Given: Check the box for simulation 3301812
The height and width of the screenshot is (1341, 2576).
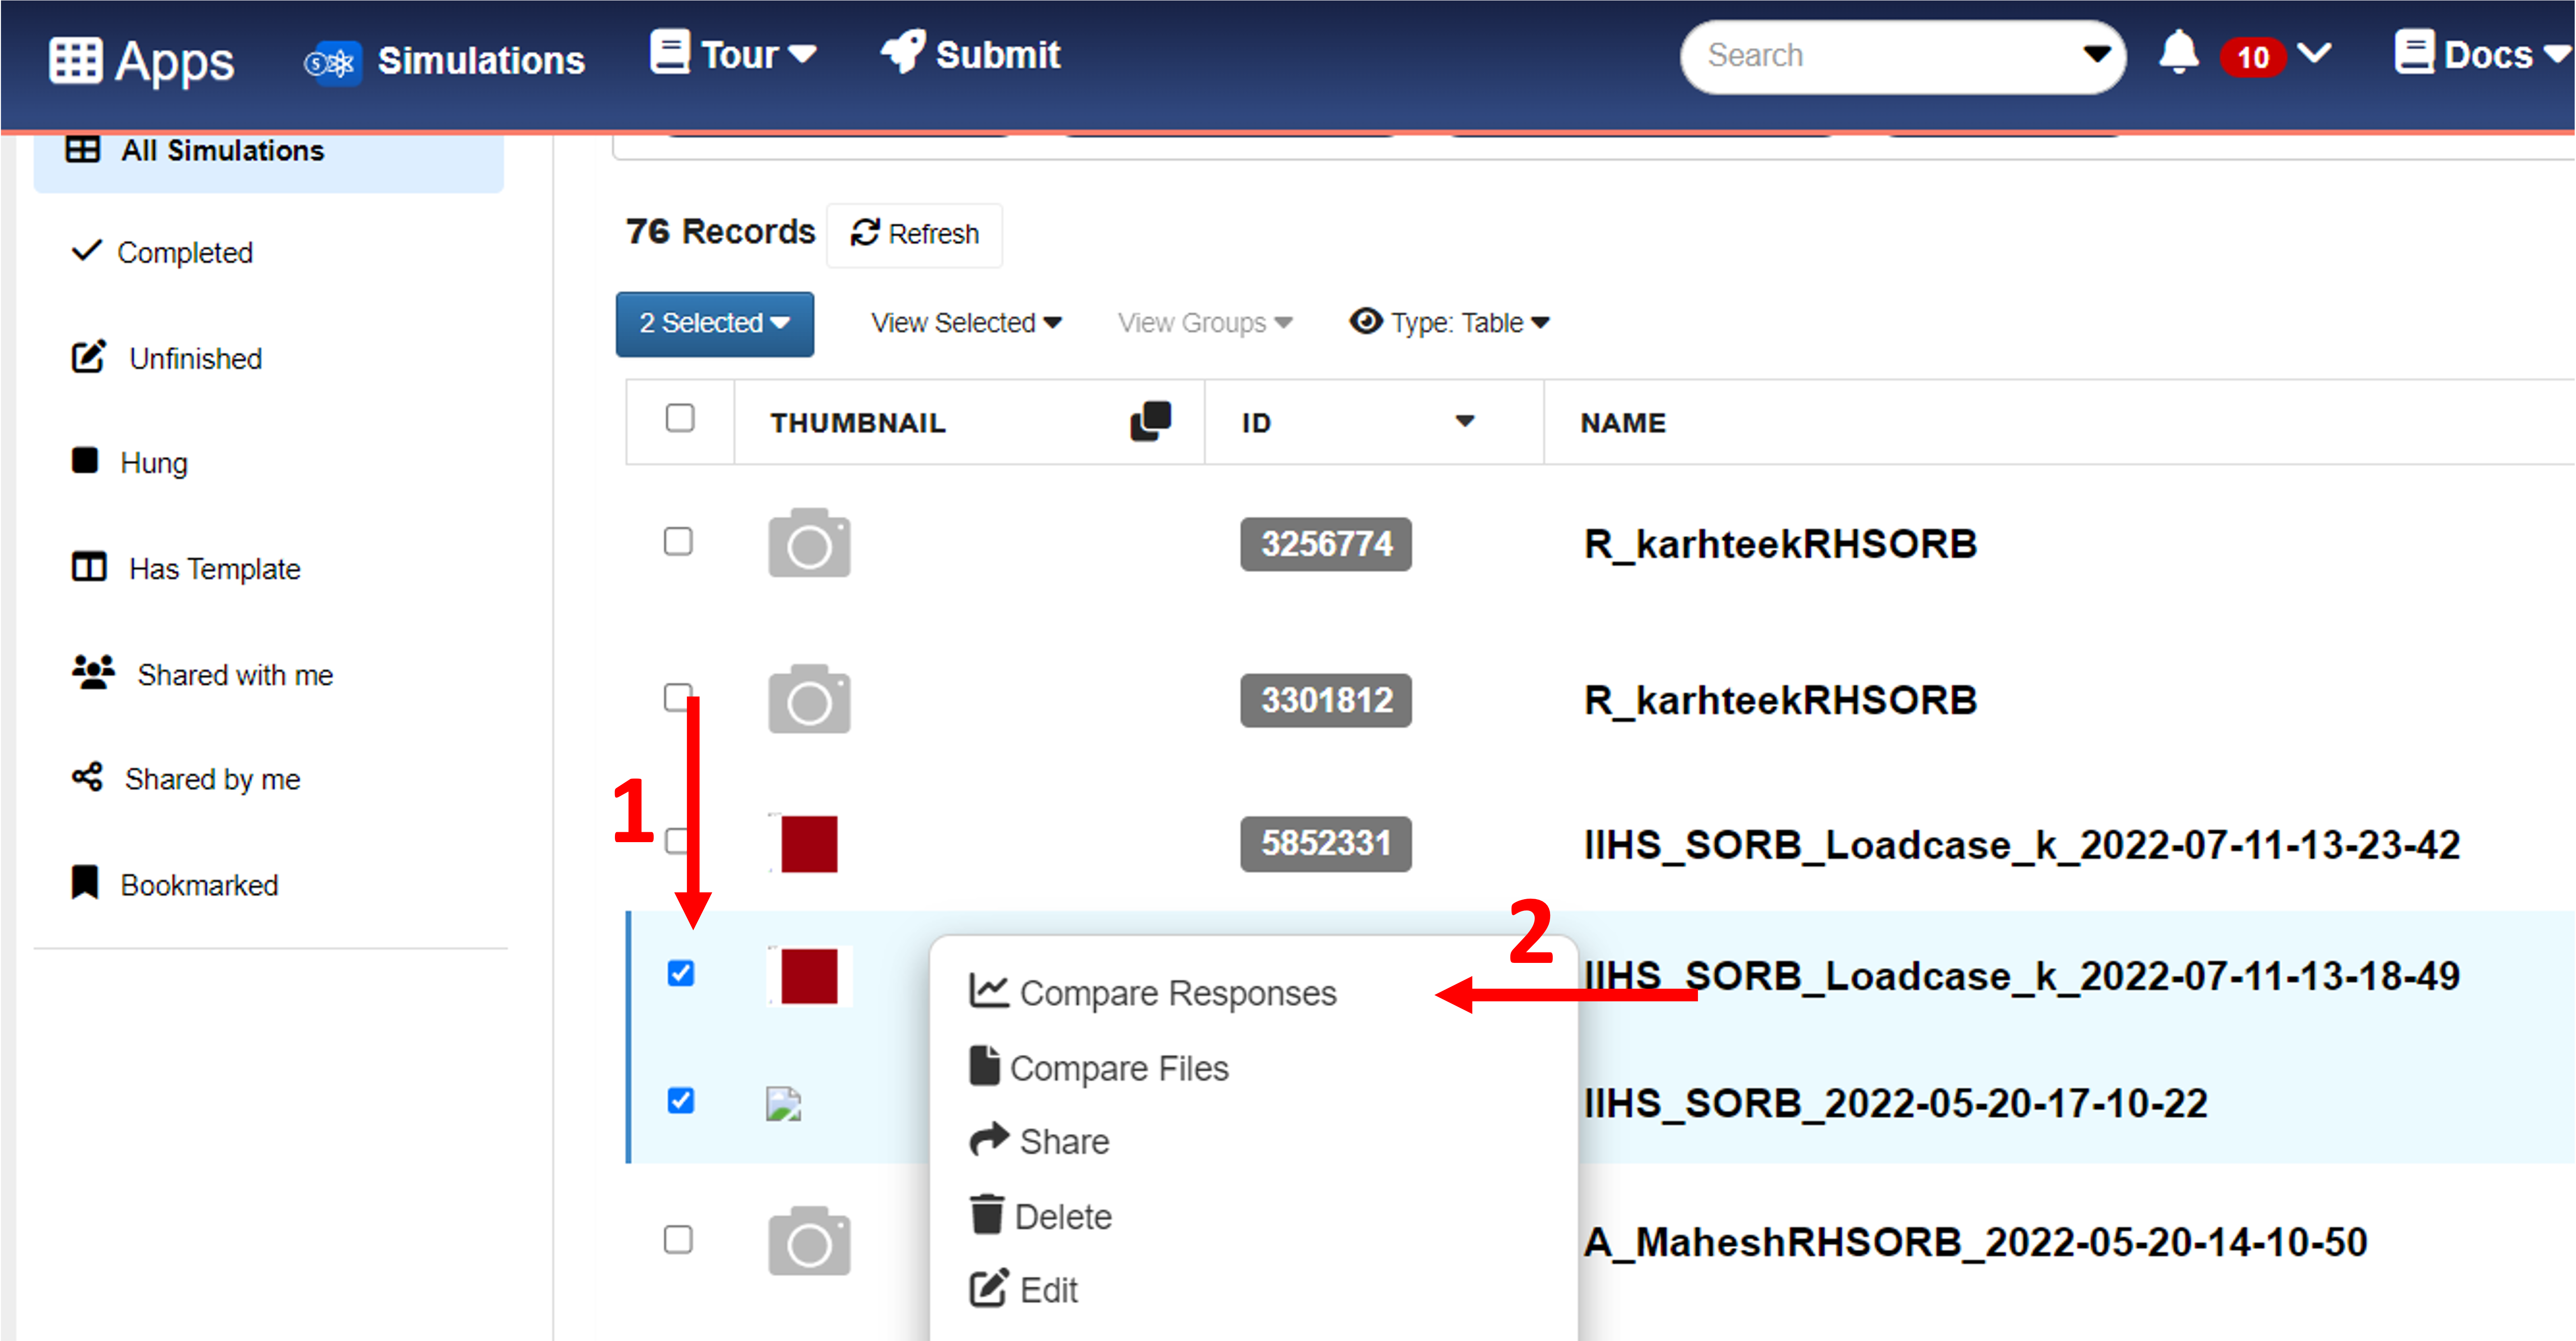Looking at the screenshot, I should click(x=678, y=697).
